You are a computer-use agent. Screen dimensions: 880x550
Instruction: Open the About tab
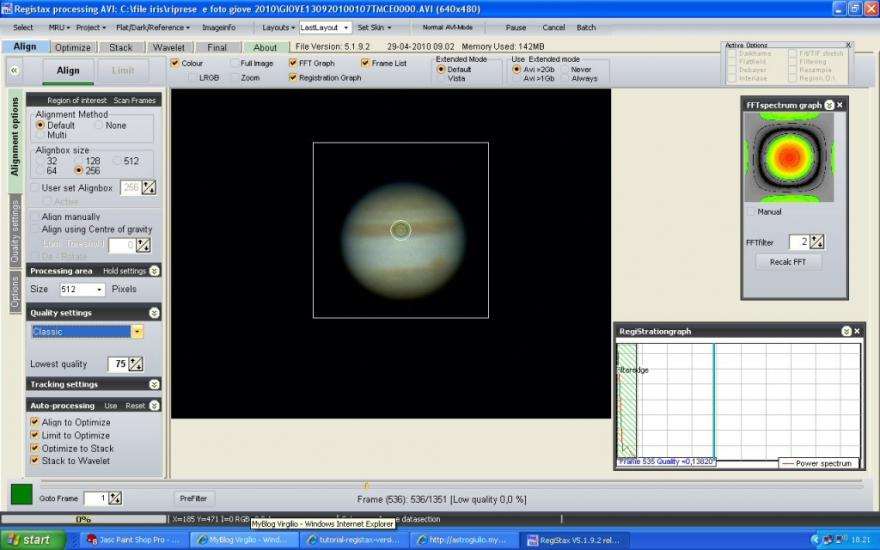click(265, 48)
